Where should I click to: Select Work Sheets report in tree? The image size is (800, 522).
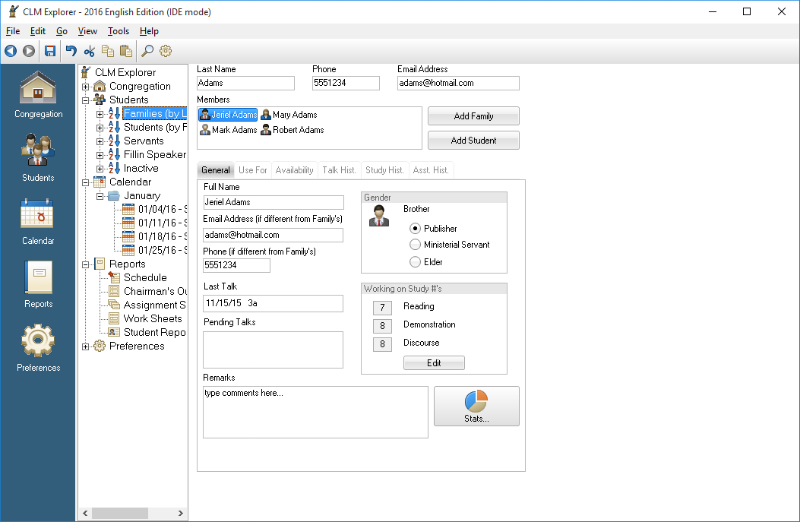click(153, 318)
